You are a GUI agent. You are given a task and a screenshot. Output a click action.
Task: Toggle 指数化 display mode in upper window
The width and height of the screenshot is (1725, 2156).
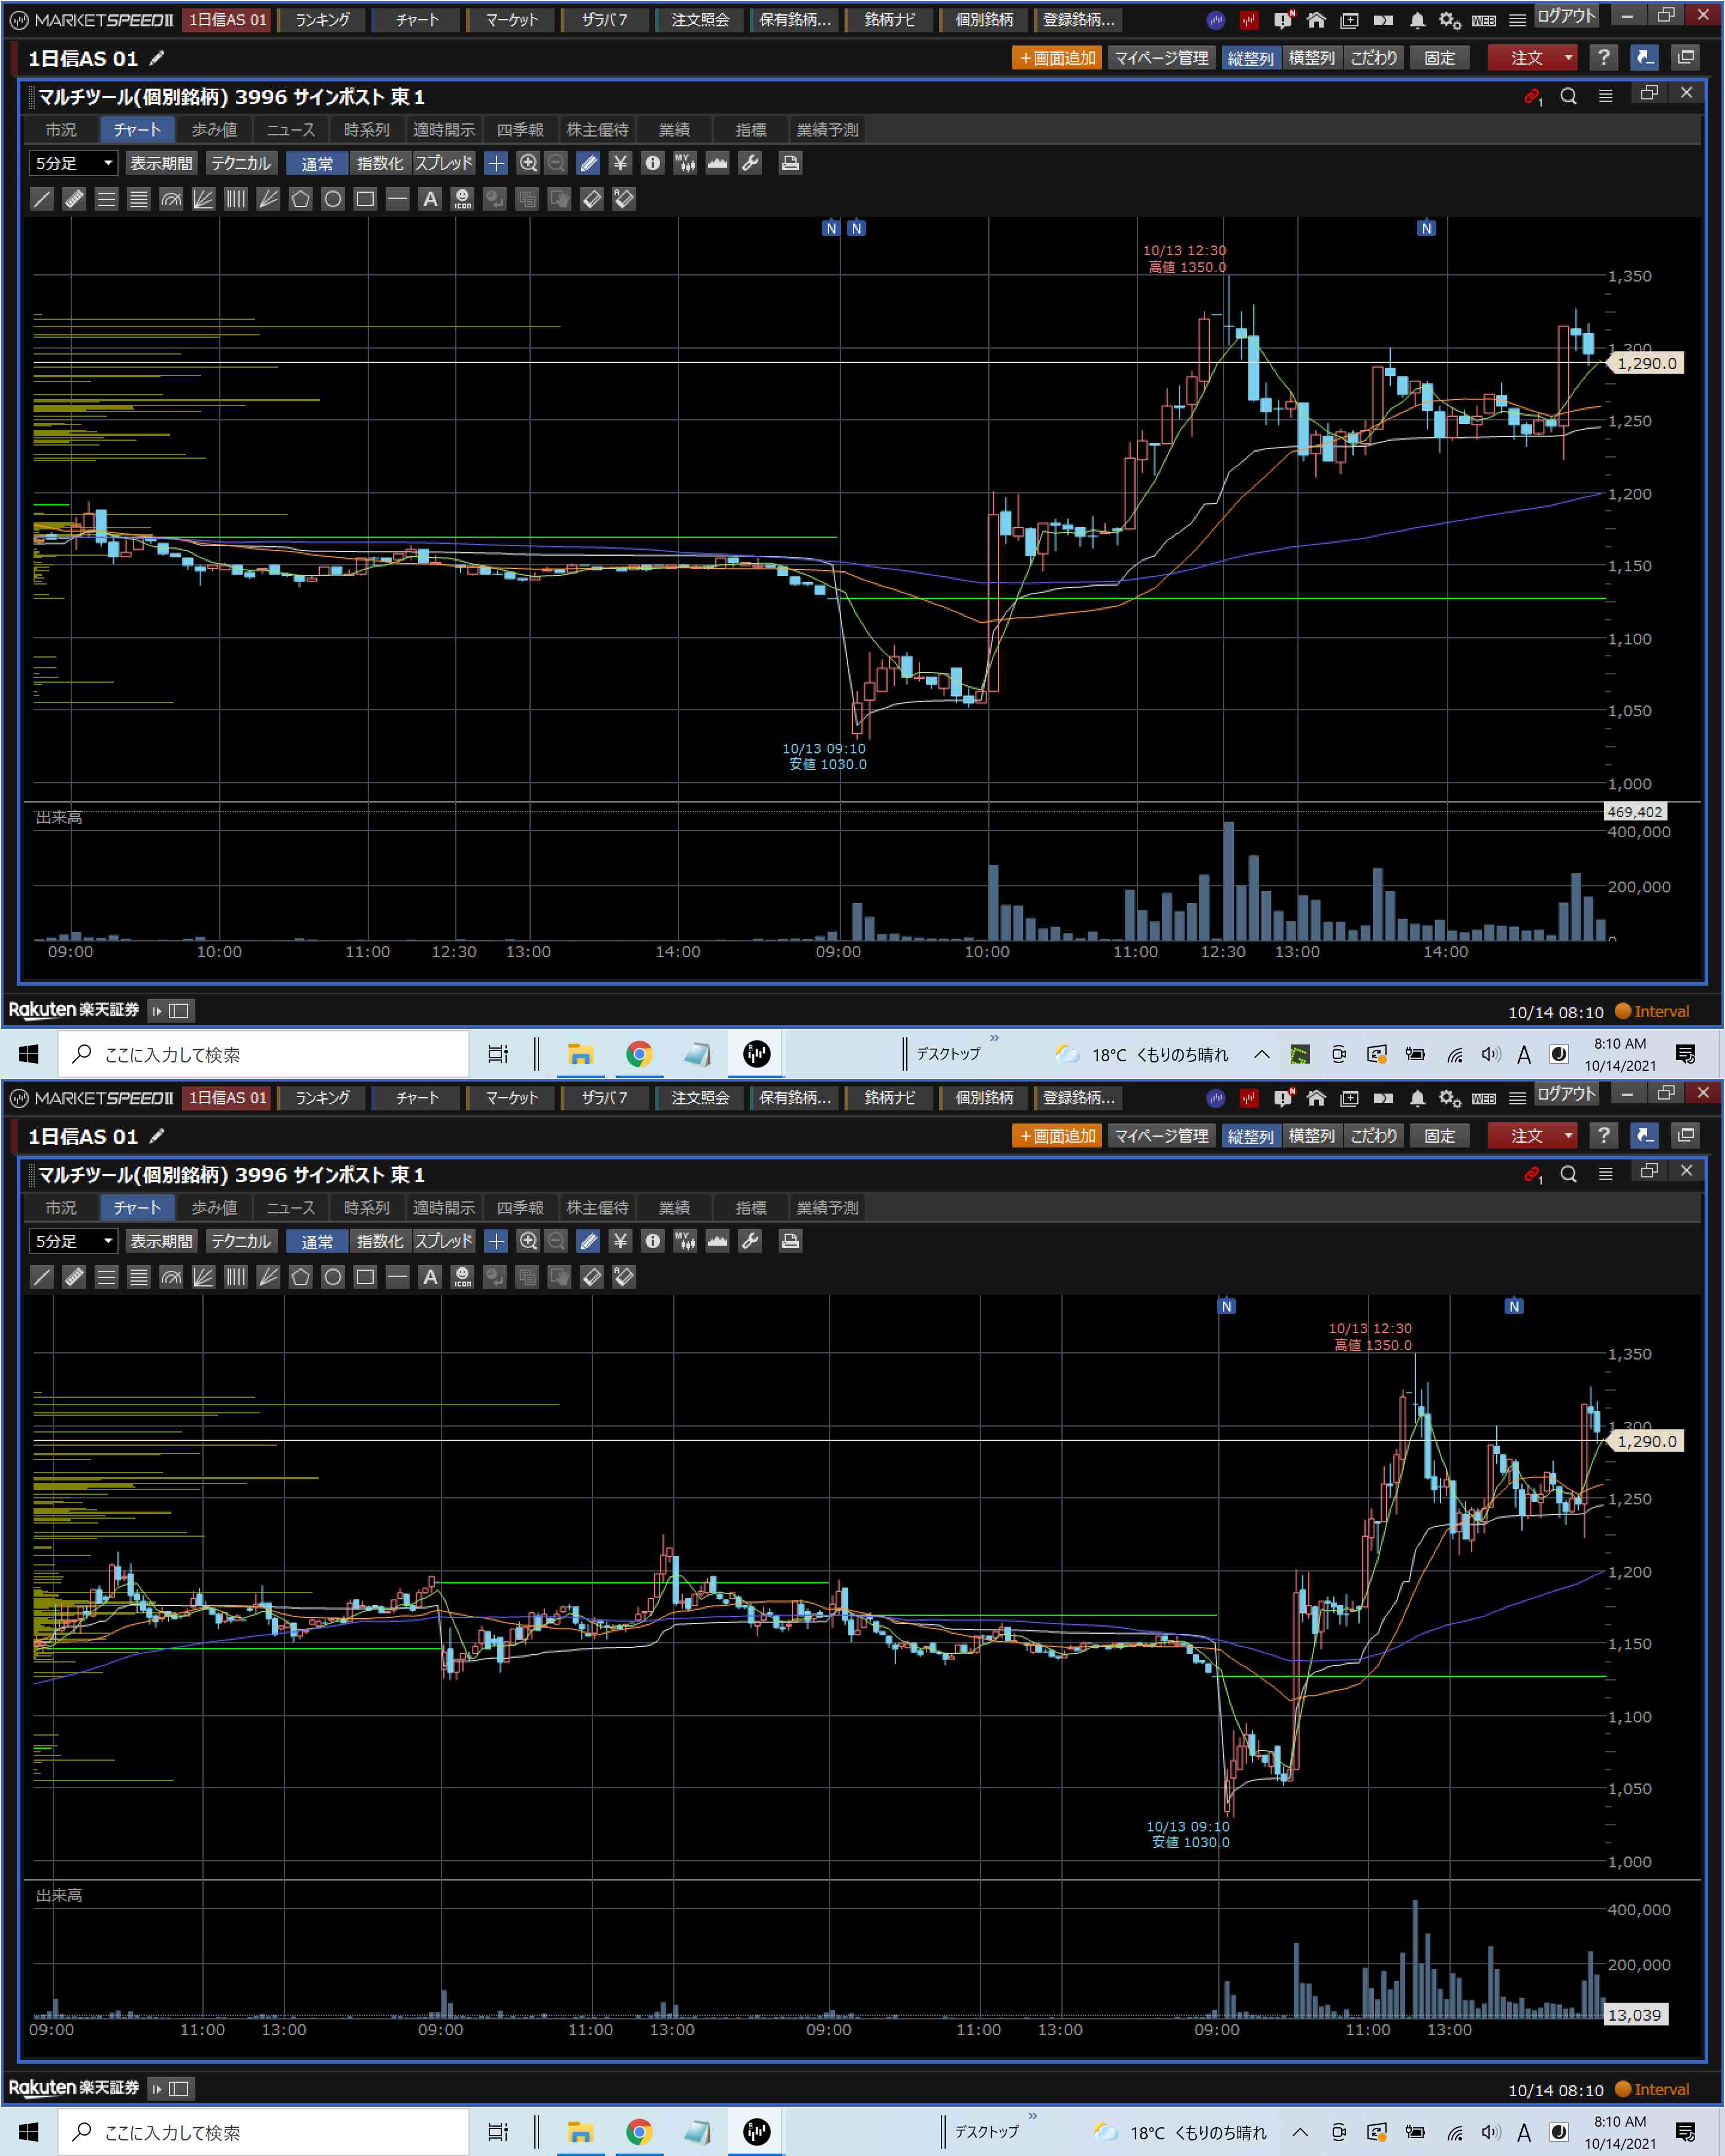point(379,163)
